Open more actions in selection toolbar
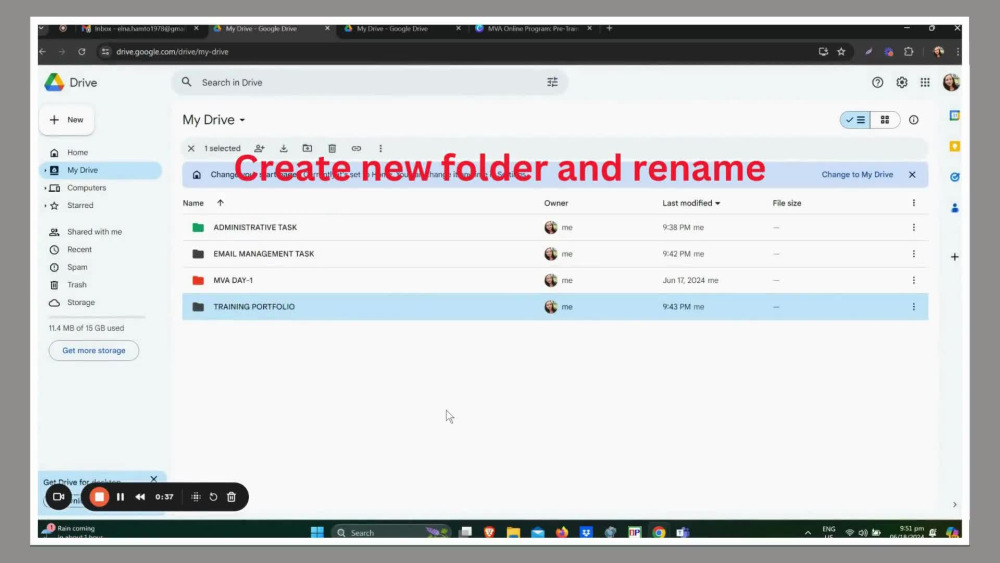Screen dimensions: 1000x563 click(x=381, y=149)
